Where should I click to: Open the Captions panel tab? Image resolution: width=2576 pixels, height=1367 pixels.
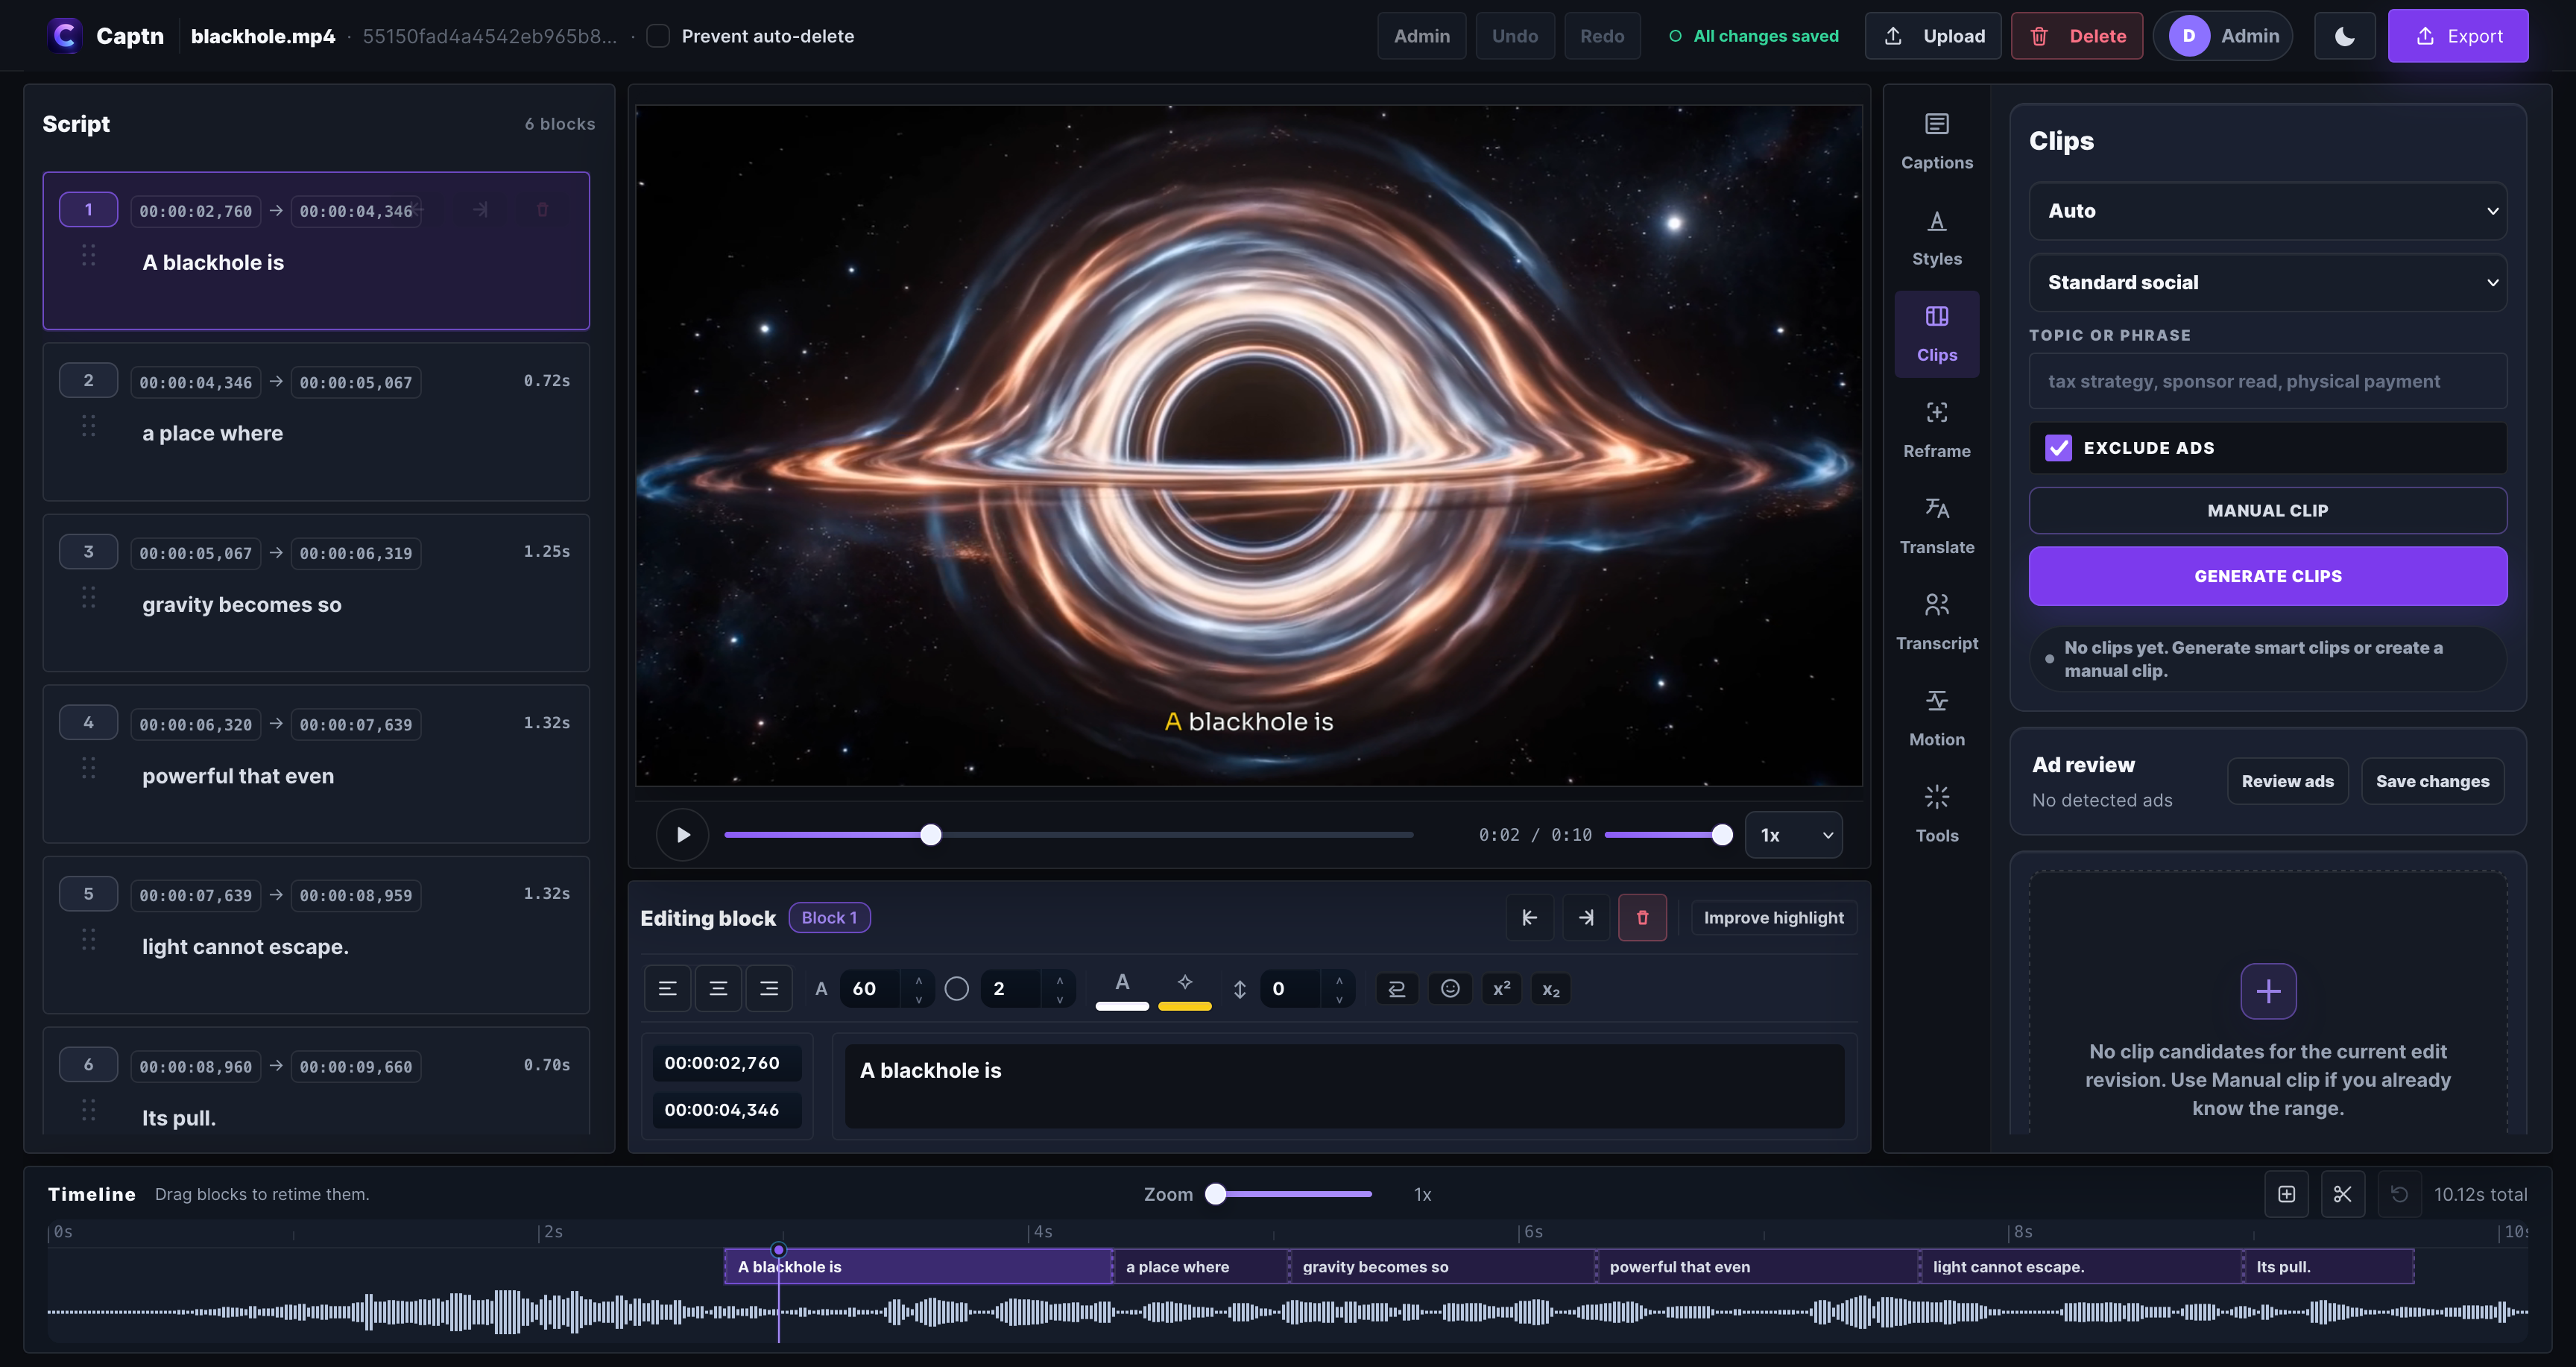click(x=1936, y=141)
